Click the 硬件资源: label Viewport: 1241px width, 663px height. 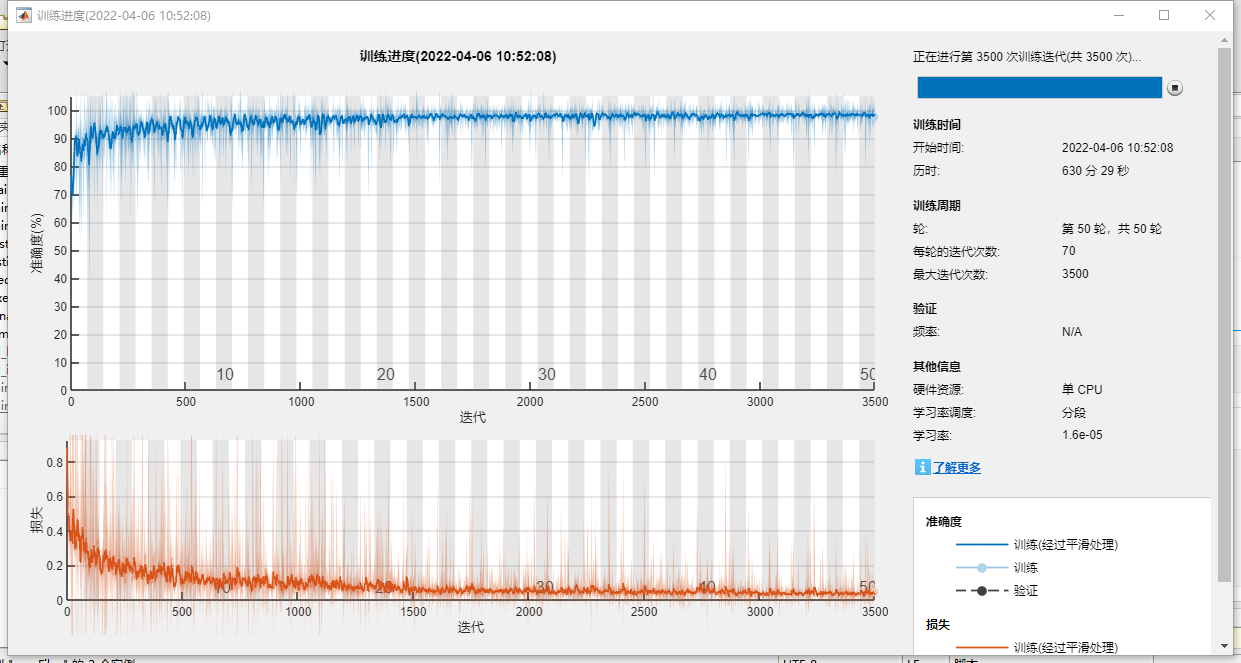pos(939,390)
